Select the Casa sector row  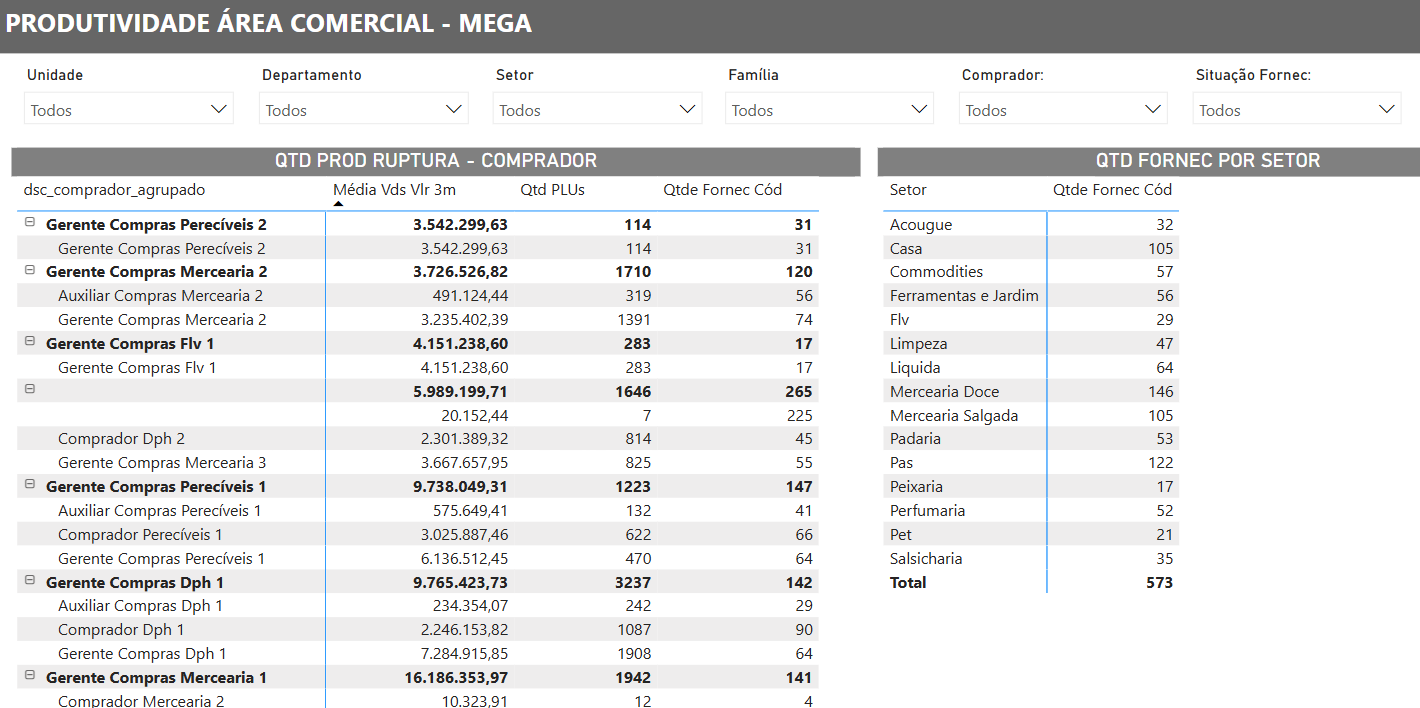[x=1031, y=248]
